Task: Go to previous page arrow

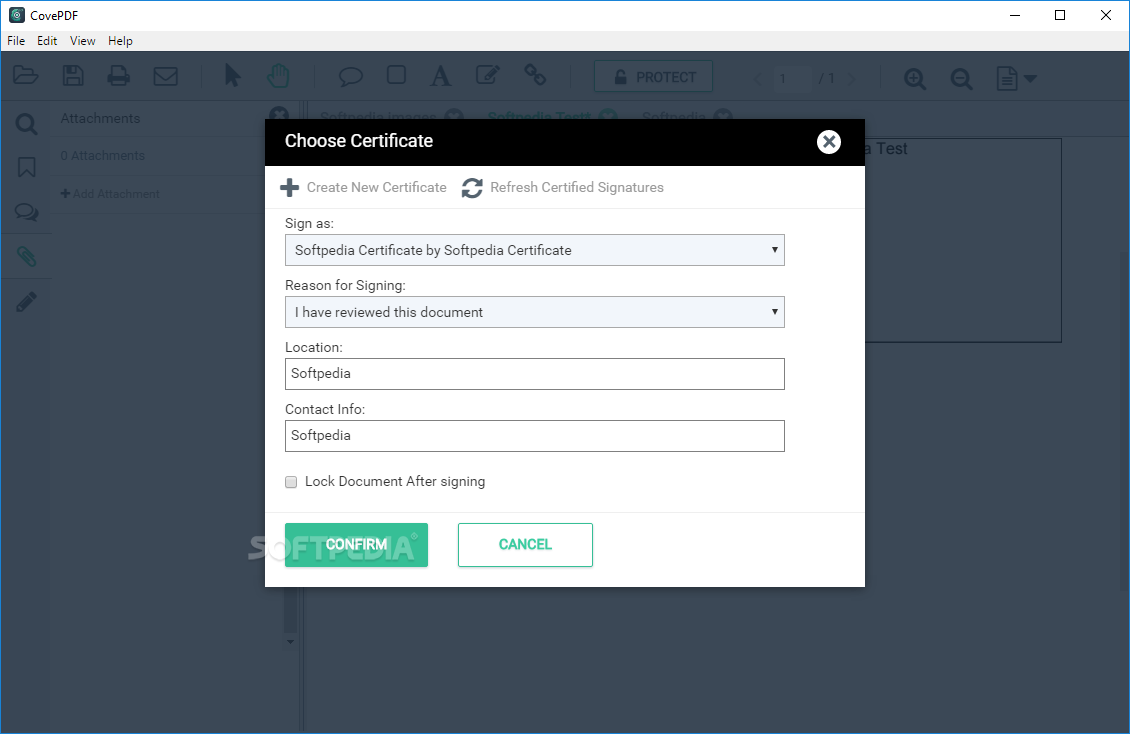Action: 757,79
